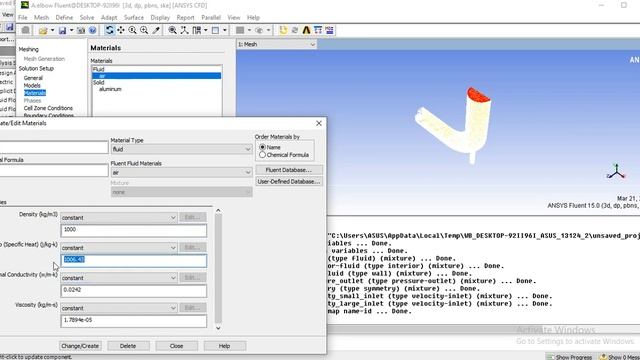Open the Specific Heat constant dropdown
Image resolution: width=640 pixels, height=360 pixels.
(x=118, y=248)
